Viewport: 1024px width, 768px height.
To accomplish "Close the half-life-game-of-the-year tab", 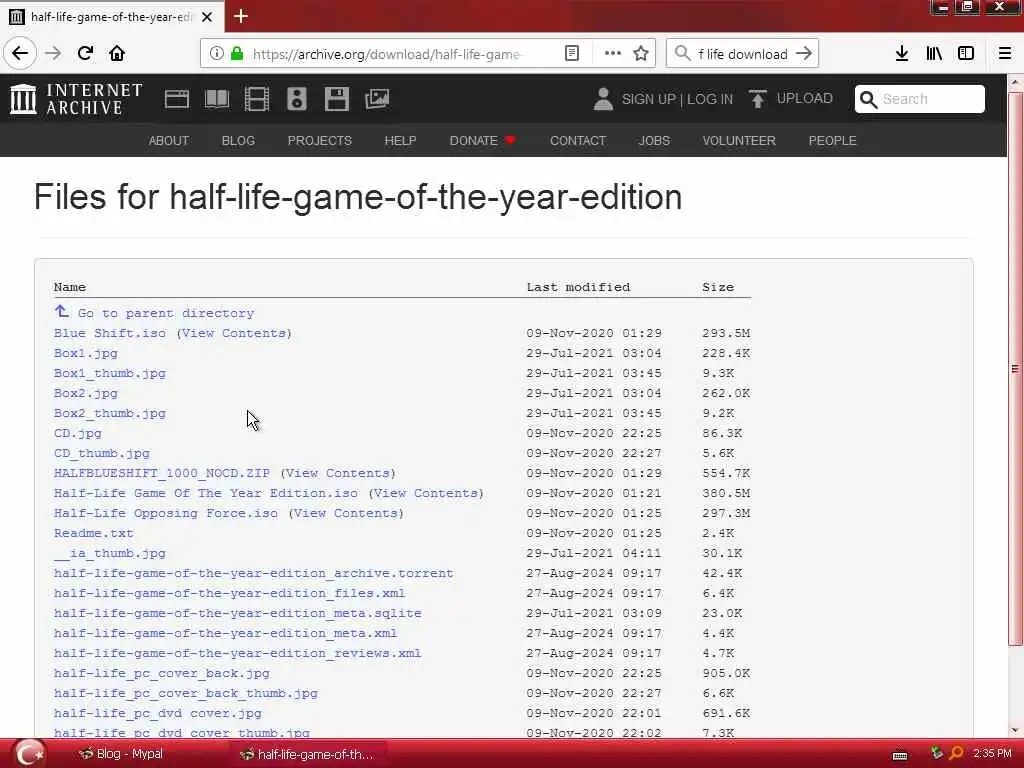I will [x=207, y=17].
